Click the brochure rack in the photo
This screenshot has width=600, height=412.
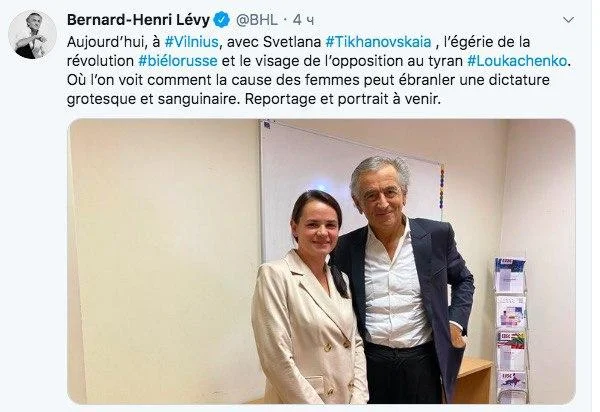(511, 330)
